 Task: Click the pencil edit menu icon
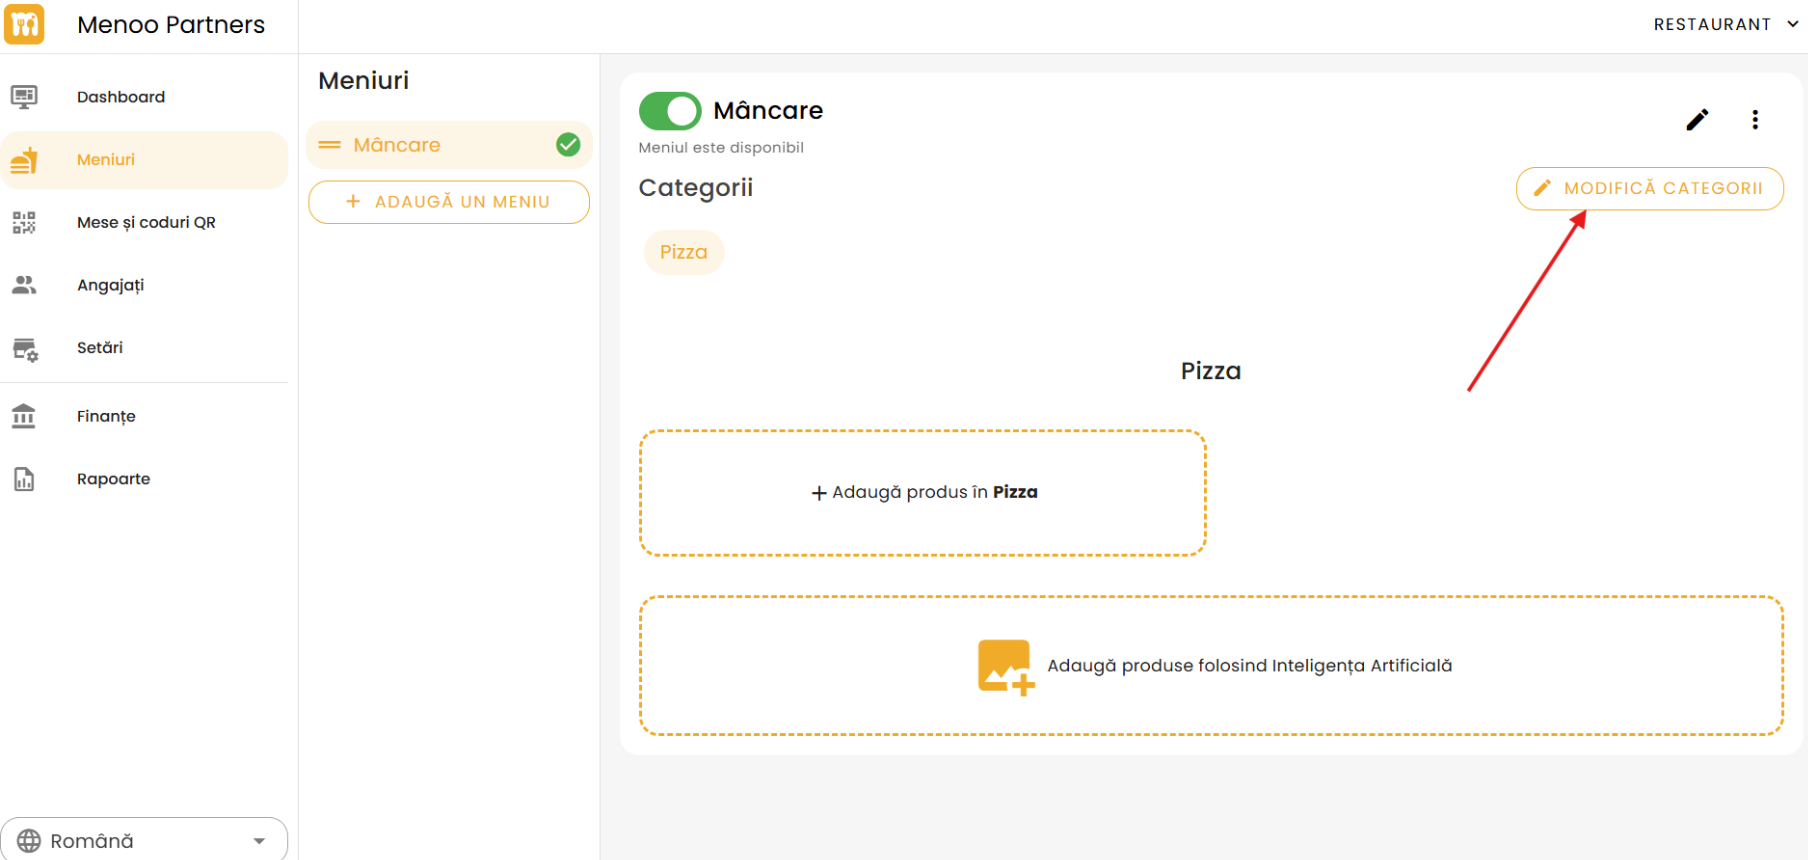1697,120
